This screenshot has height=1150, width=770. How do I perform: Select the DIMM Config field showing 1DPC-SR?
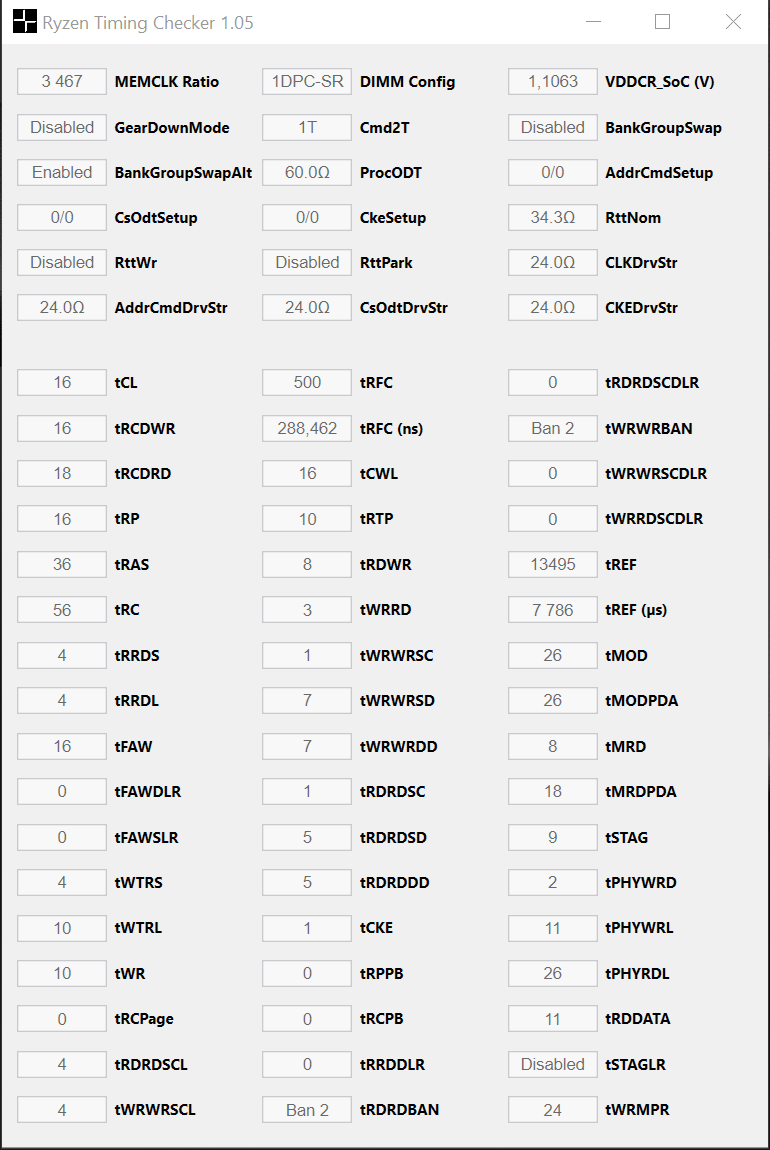pos(307,82)
